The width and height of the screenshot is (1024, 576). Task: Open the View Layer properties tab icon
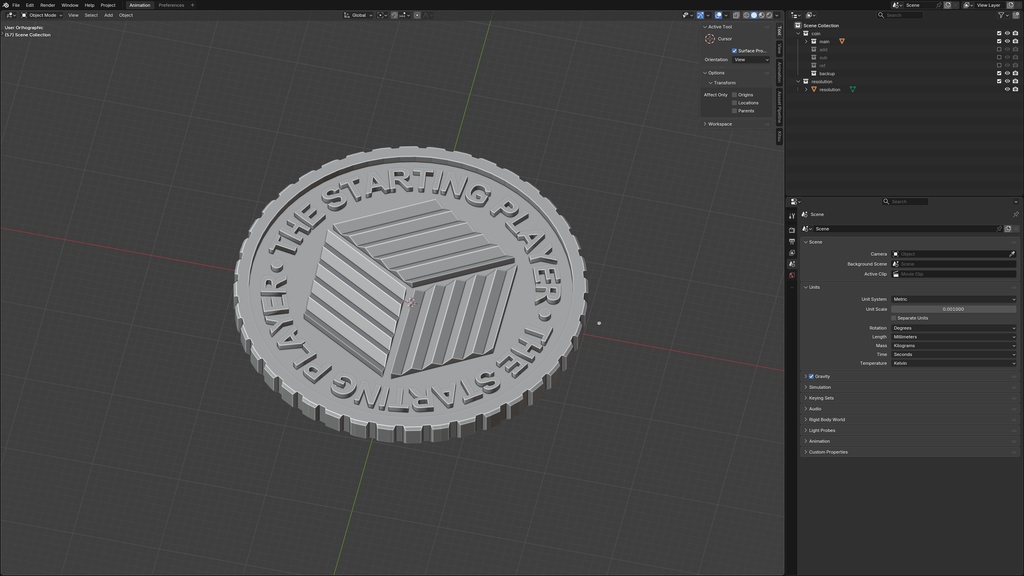pyautogui.click(x=792, y=253)
